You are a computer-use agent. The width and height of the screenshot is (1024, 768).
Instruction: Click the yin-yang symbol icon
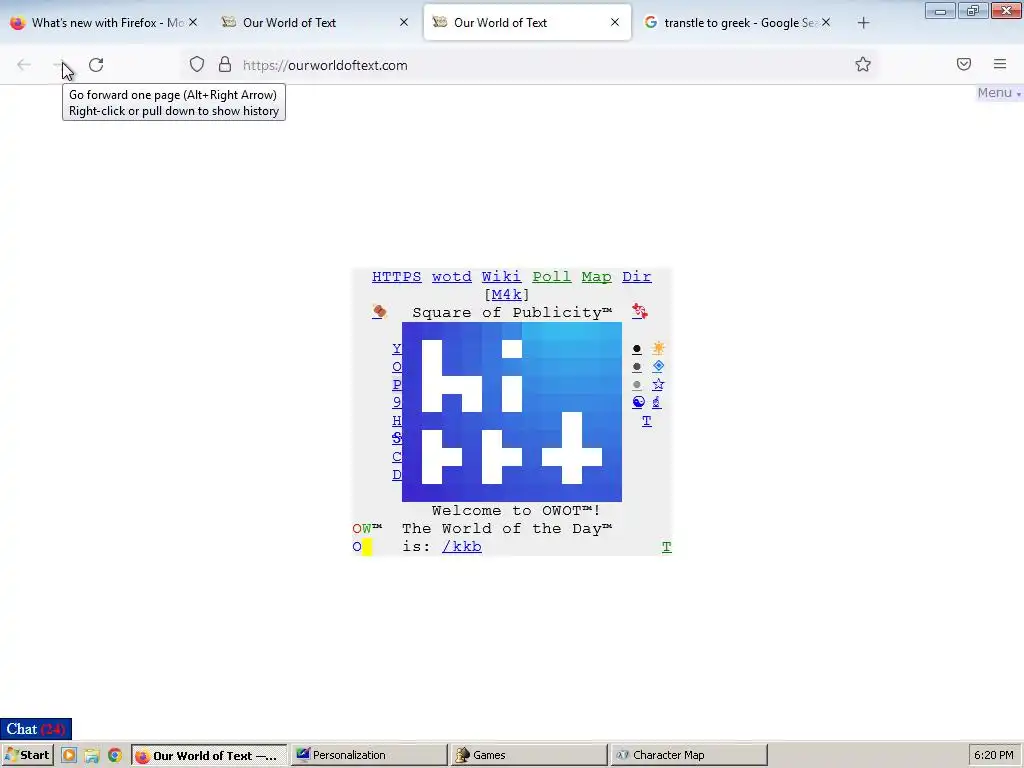[639, 402]
